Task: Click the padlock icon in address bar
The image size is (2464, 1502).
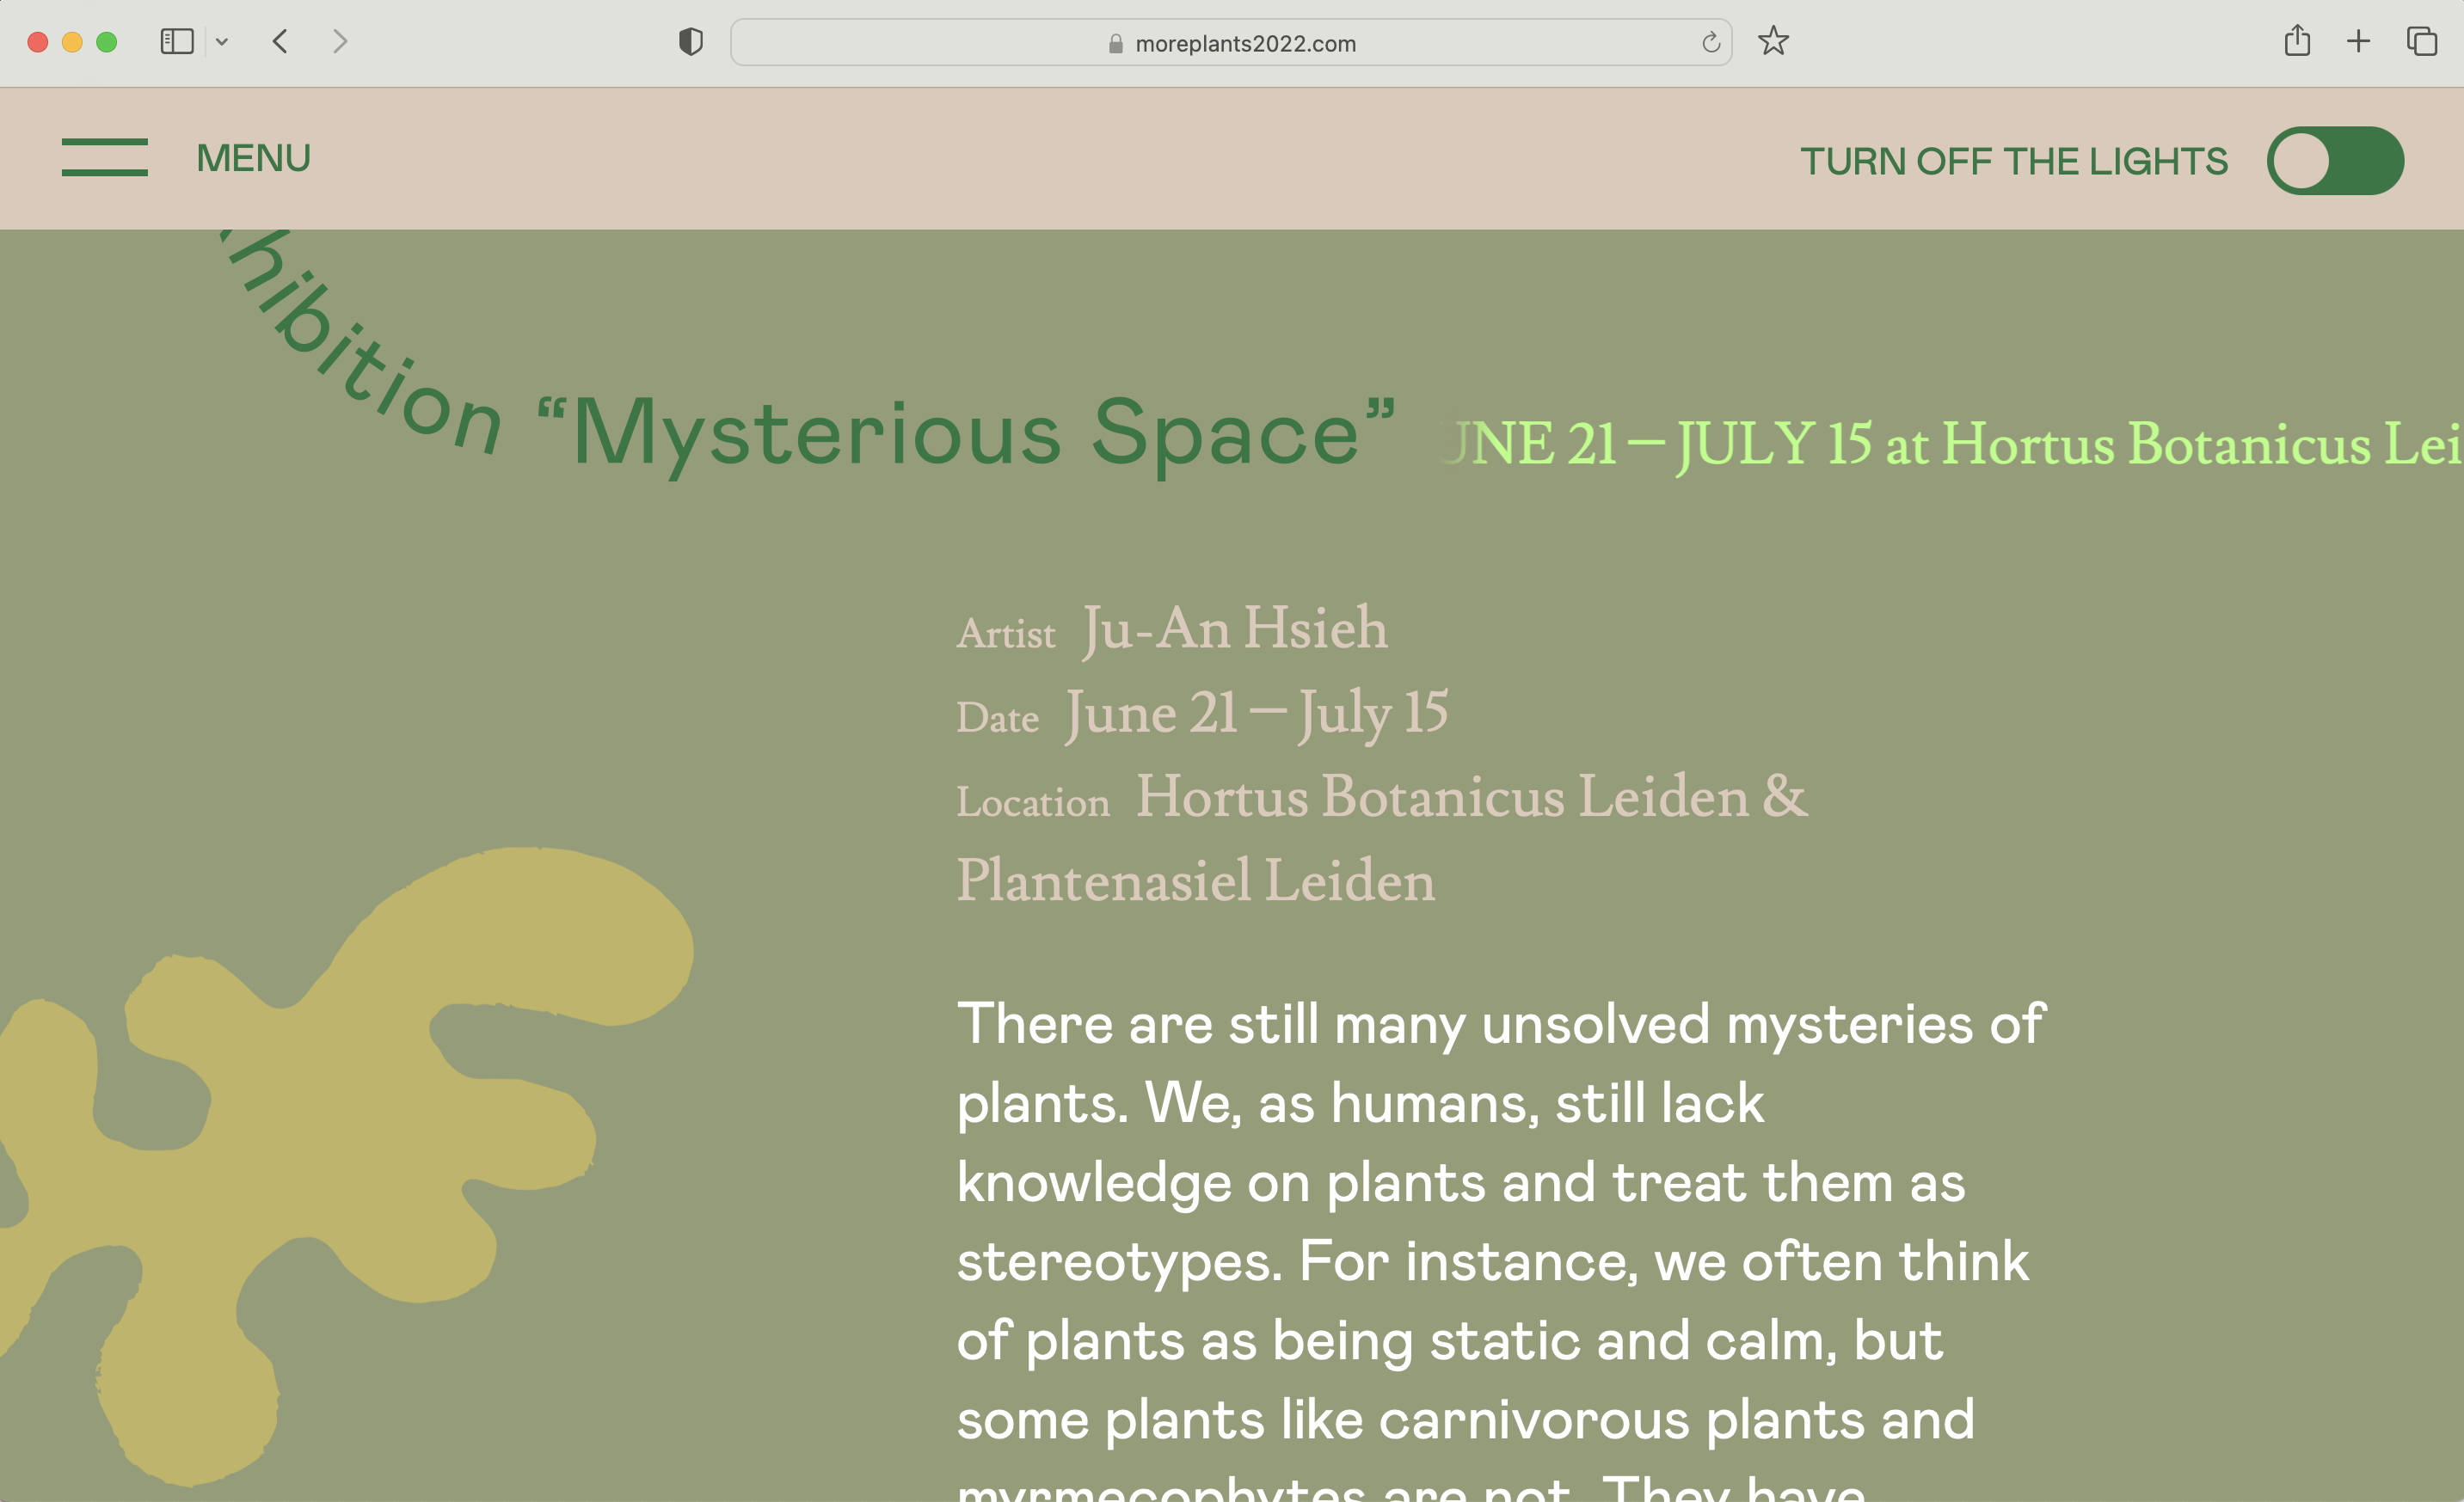Action: 1116,44
